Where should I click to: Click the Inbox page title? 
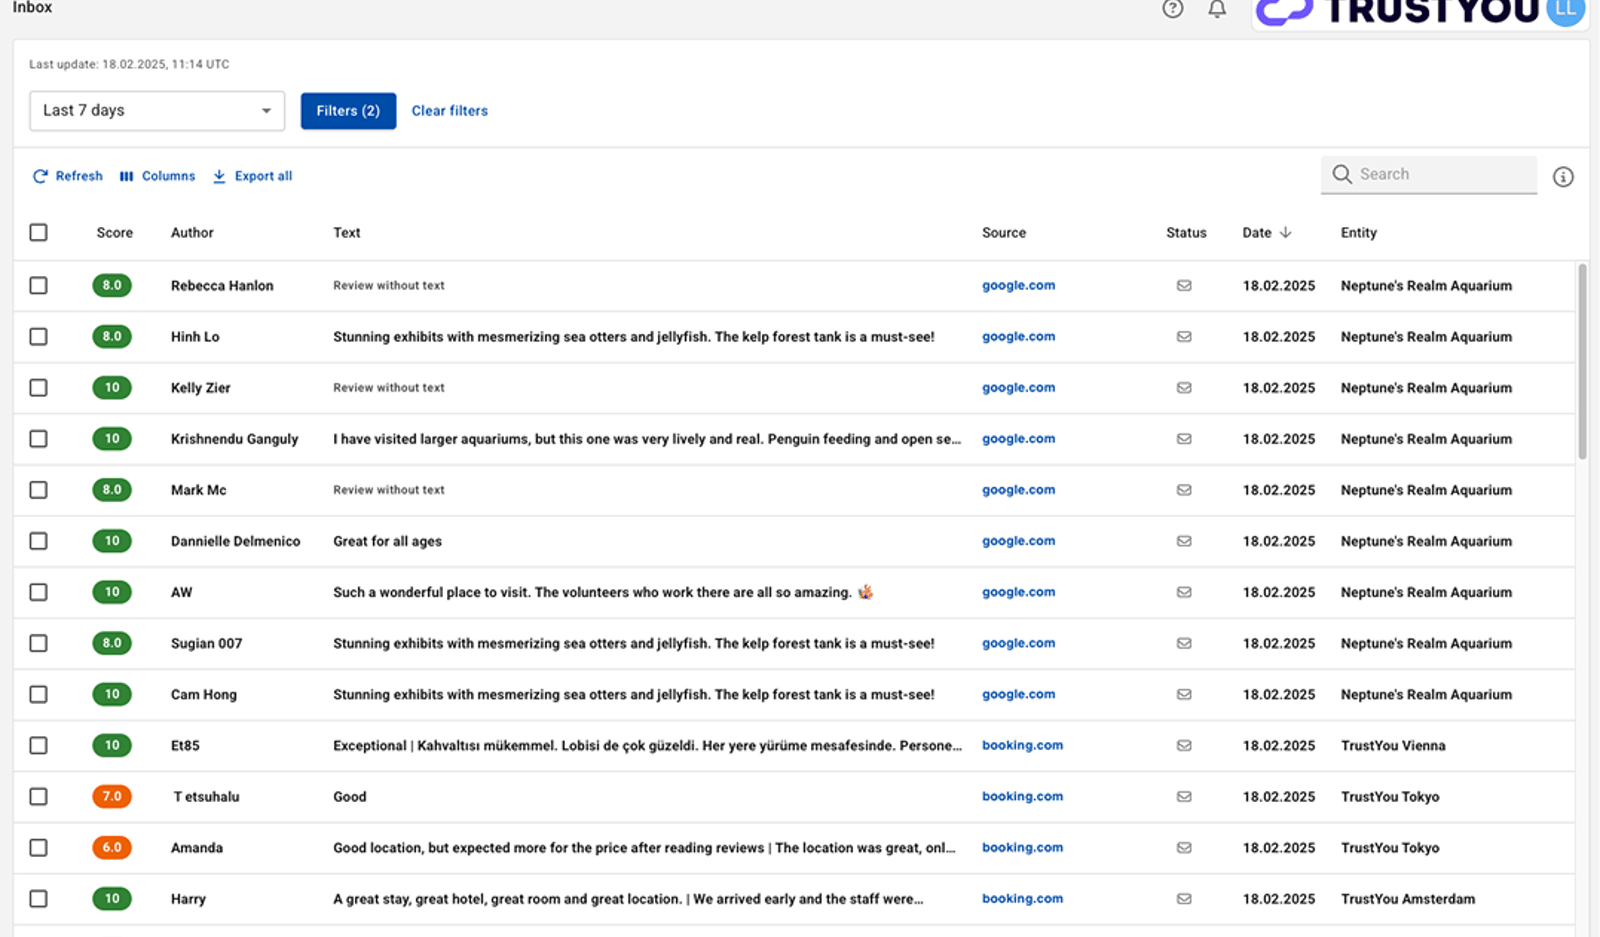(32, 7)
